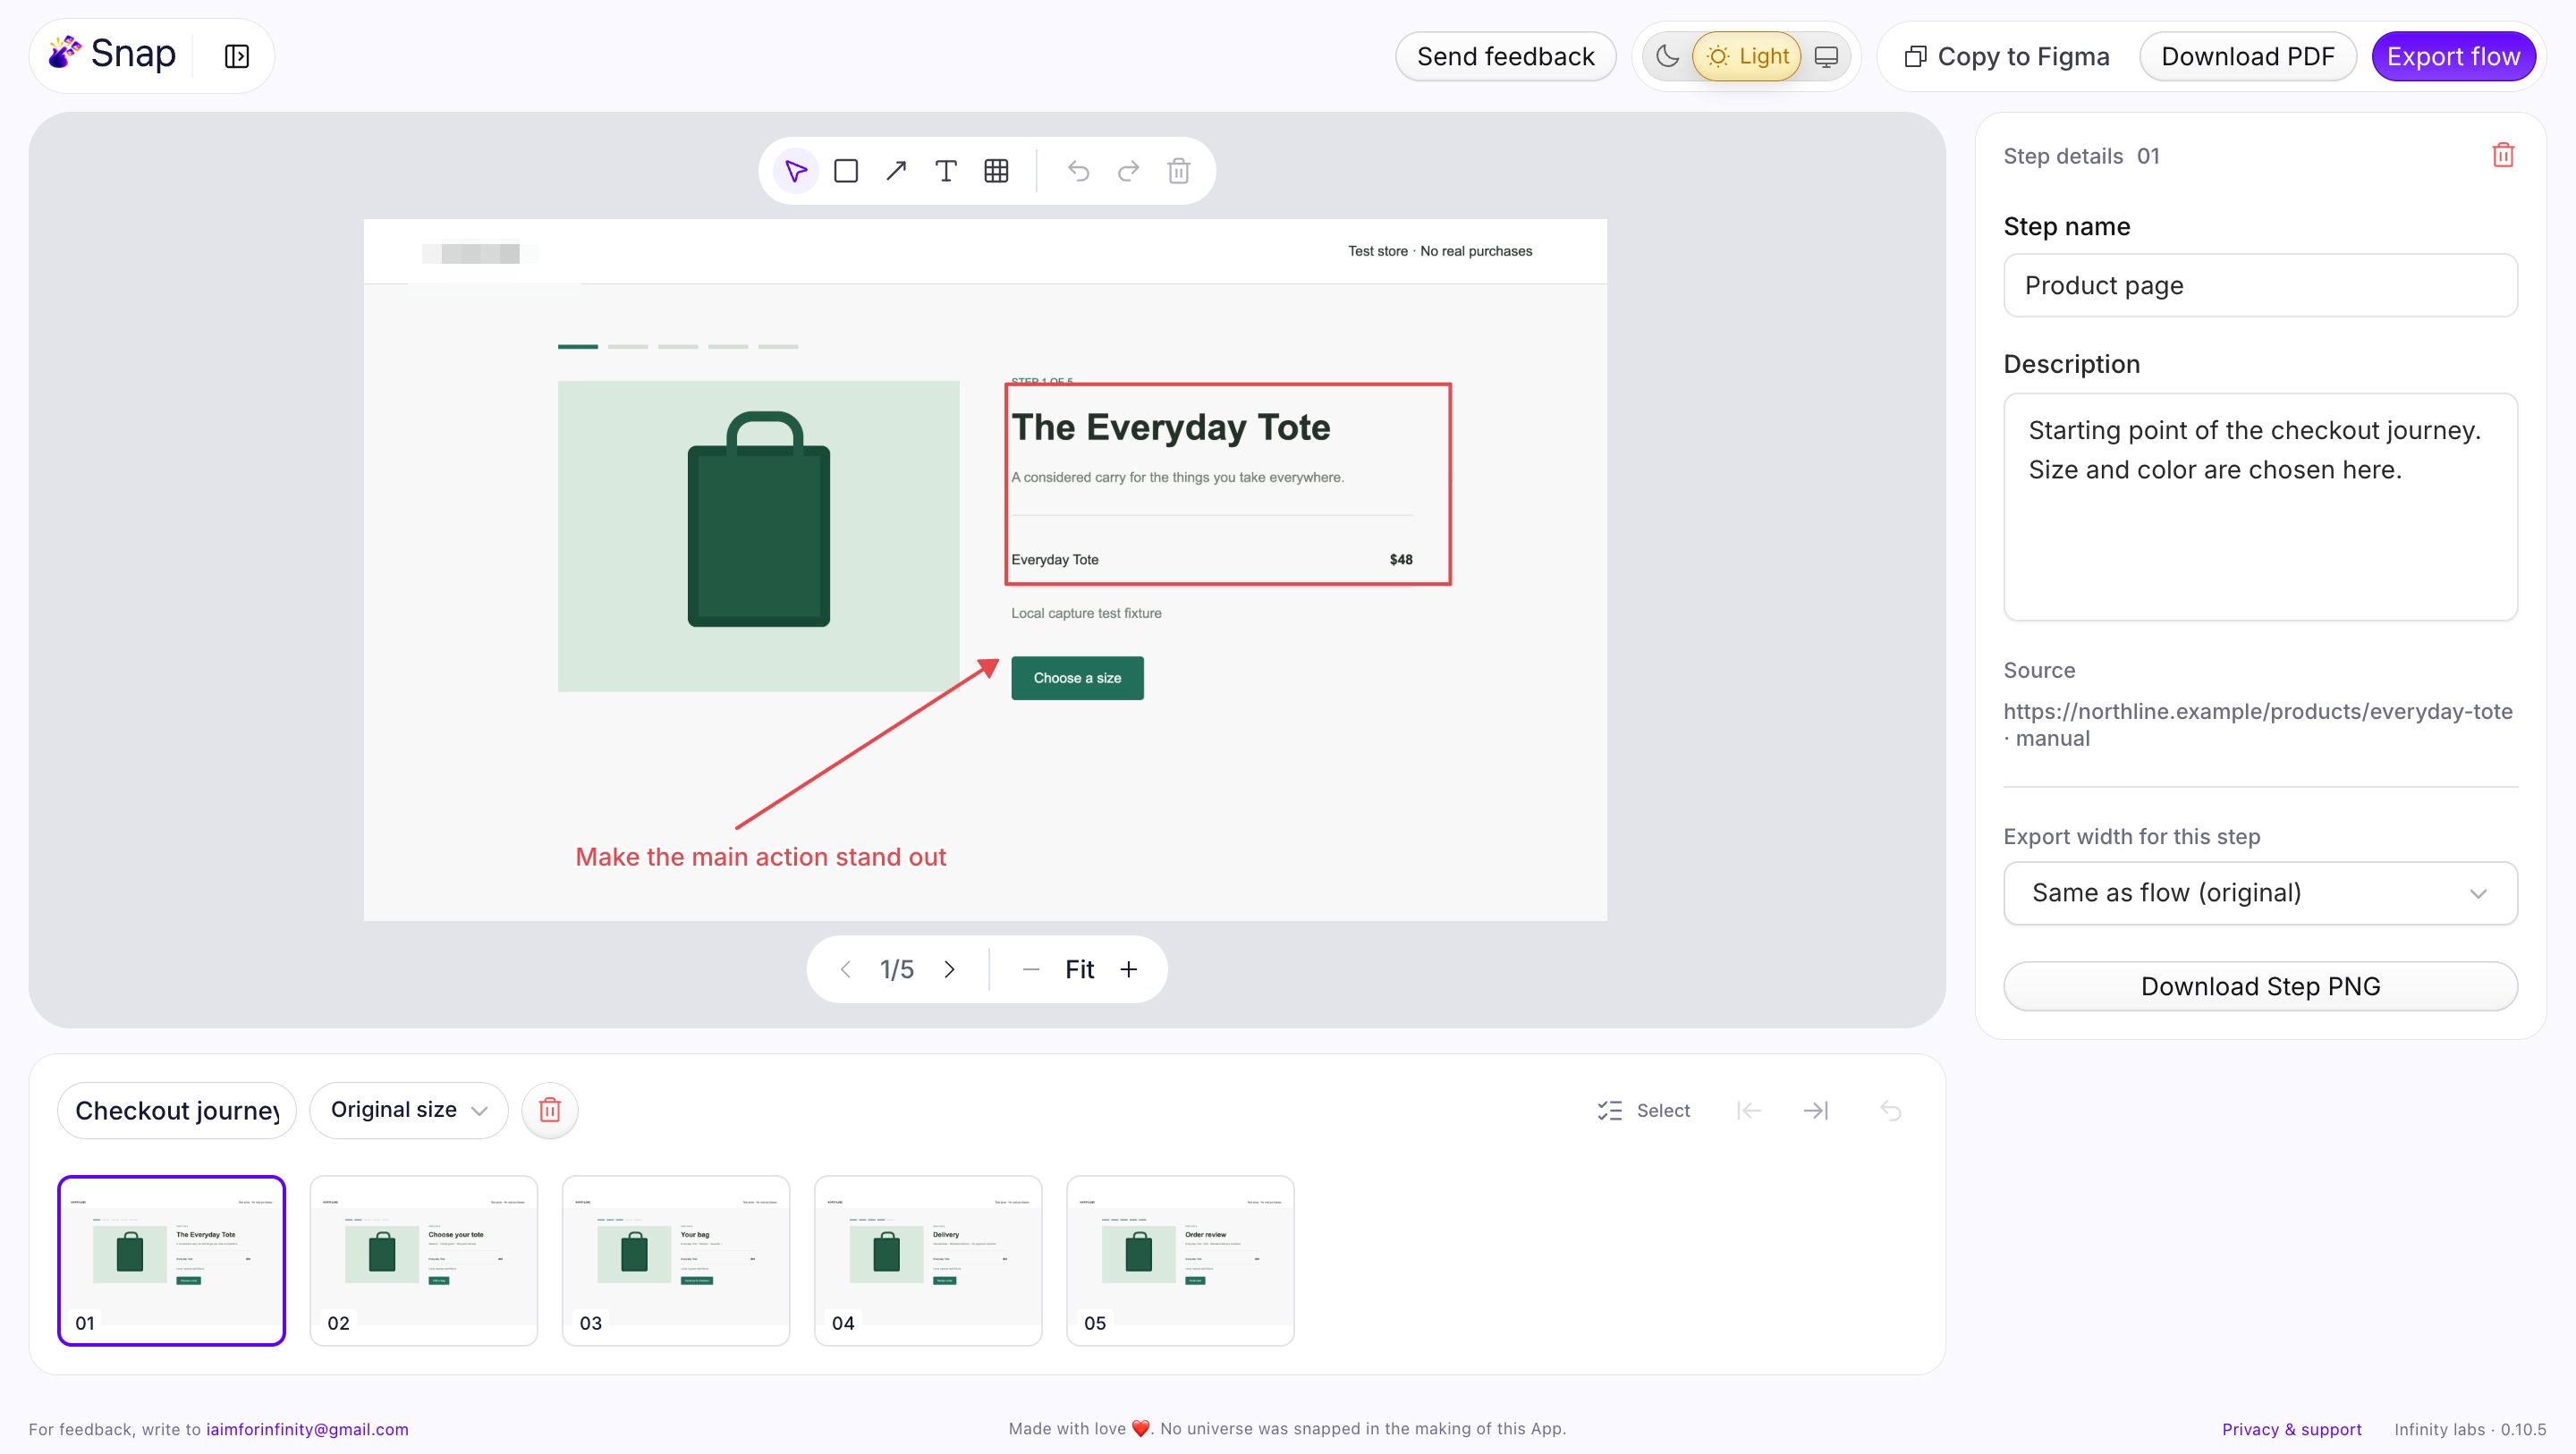Zoom in with the plus button

tap(1128, 969)
